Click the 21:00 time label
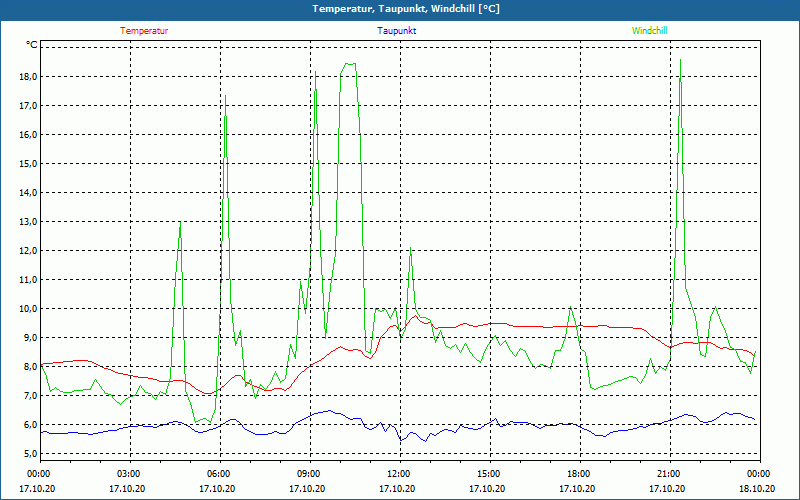 click(x=669, y=474)
